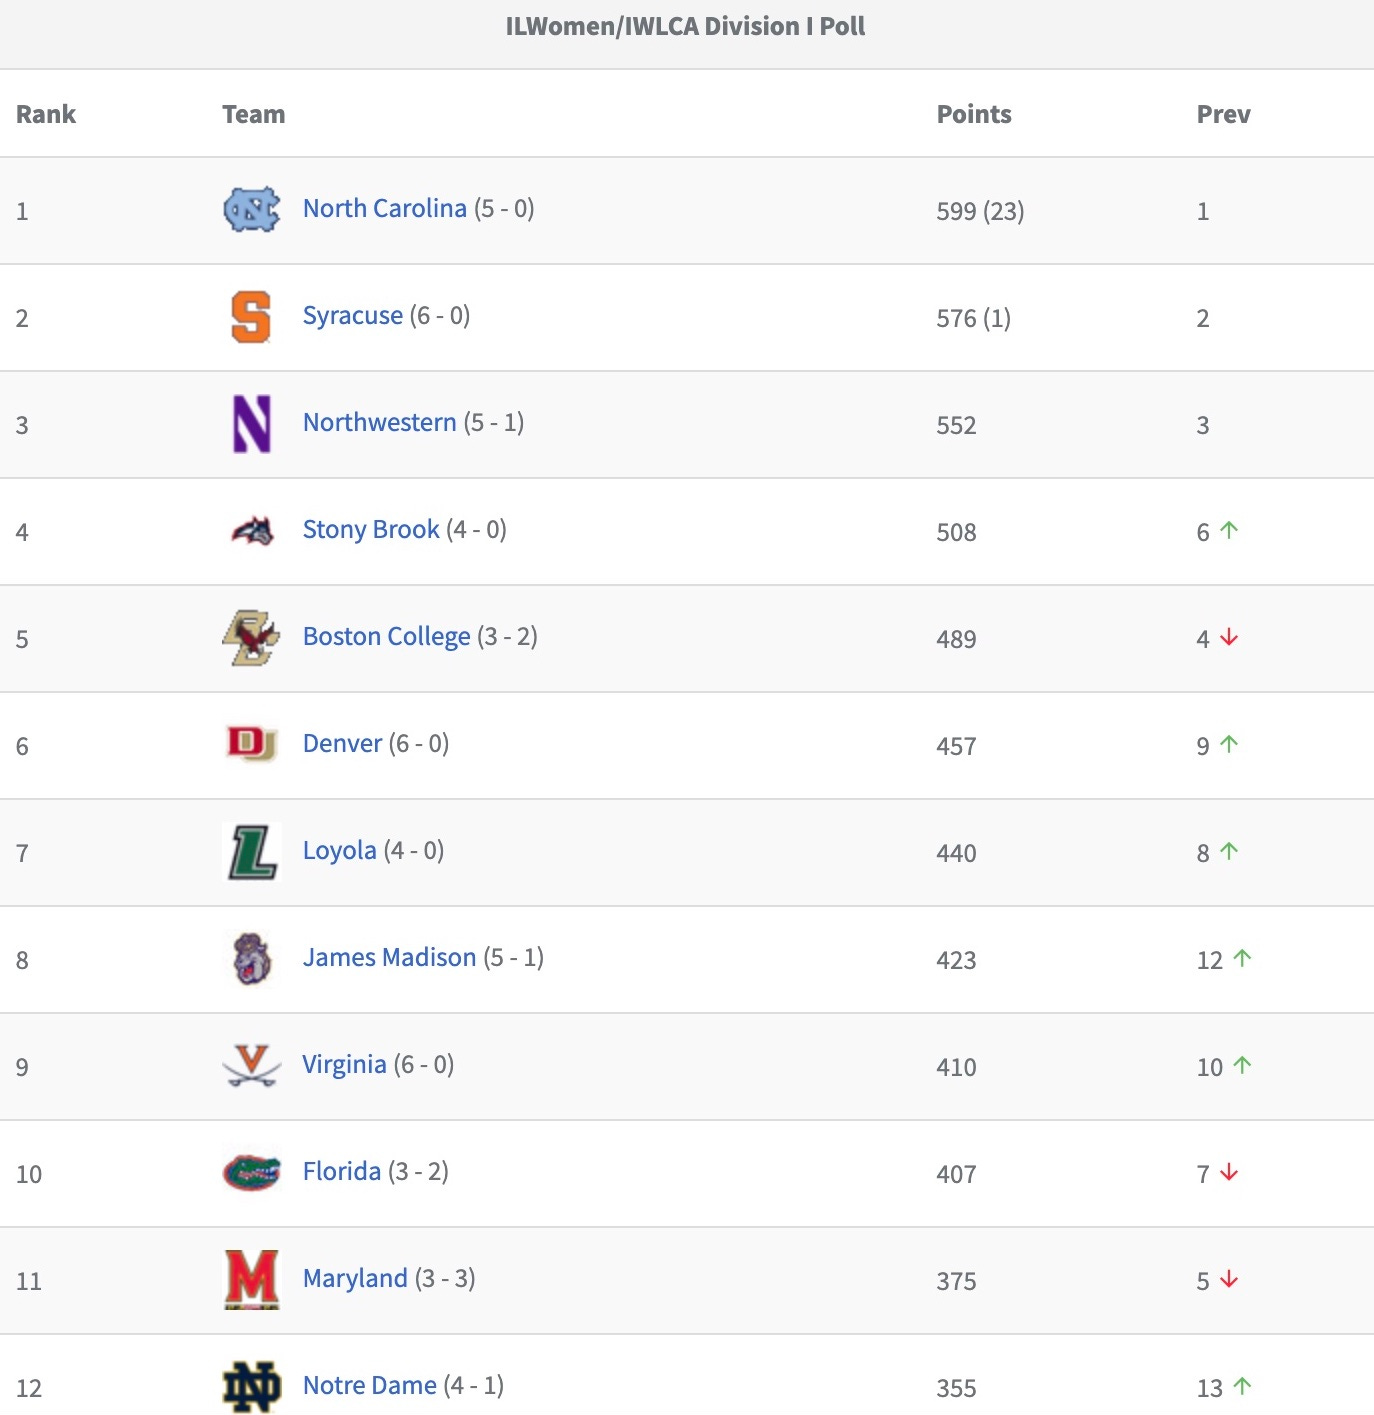Click the Denver DU logo
Screen dimensions: 1374x1415
coord(251,744)
